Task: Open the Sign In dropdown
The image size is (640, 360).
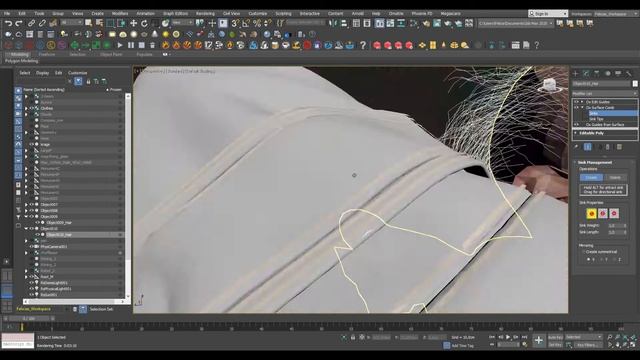Action: (548, 13)
